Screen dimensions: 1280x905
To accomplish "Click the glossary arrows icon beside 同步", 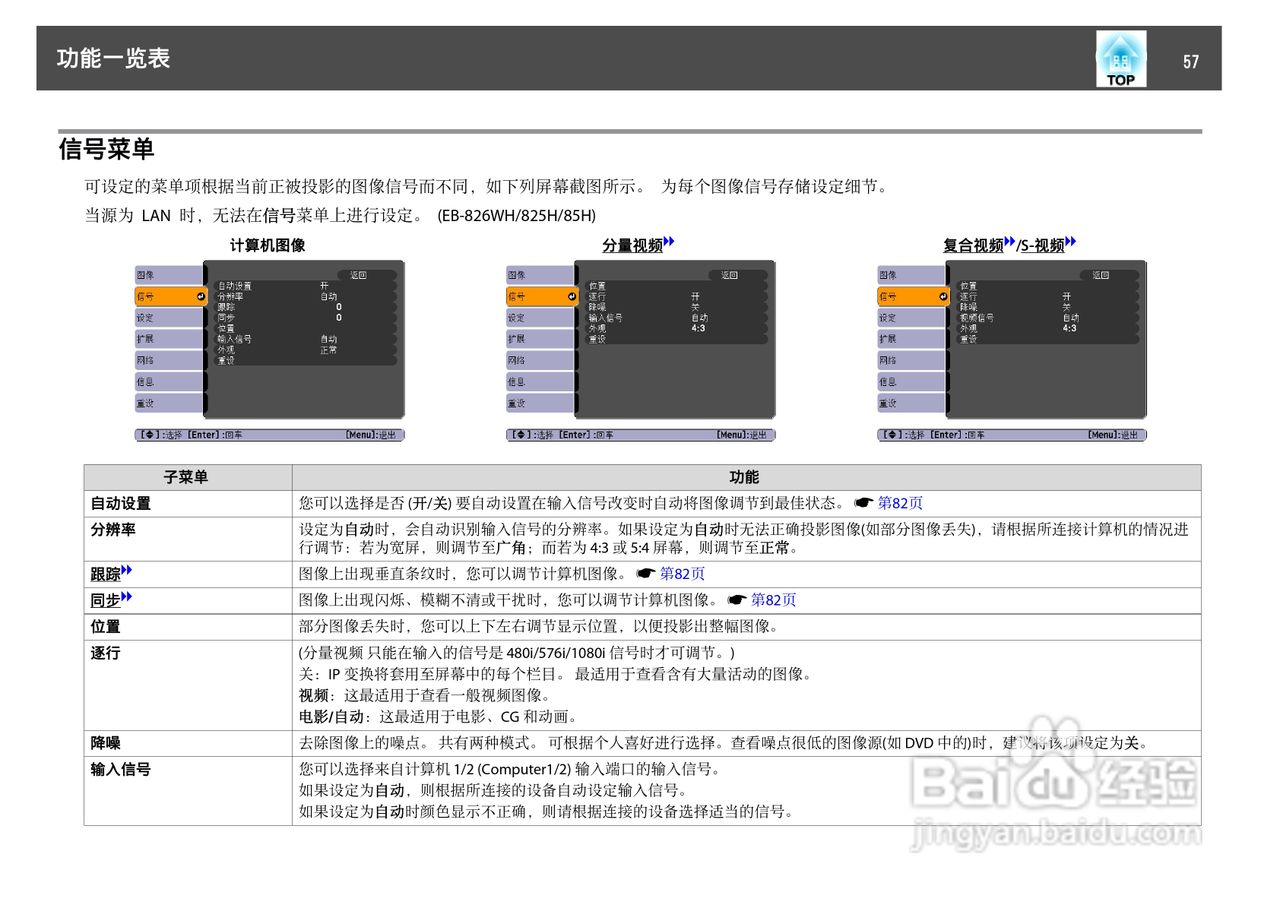I will point(127,597).
